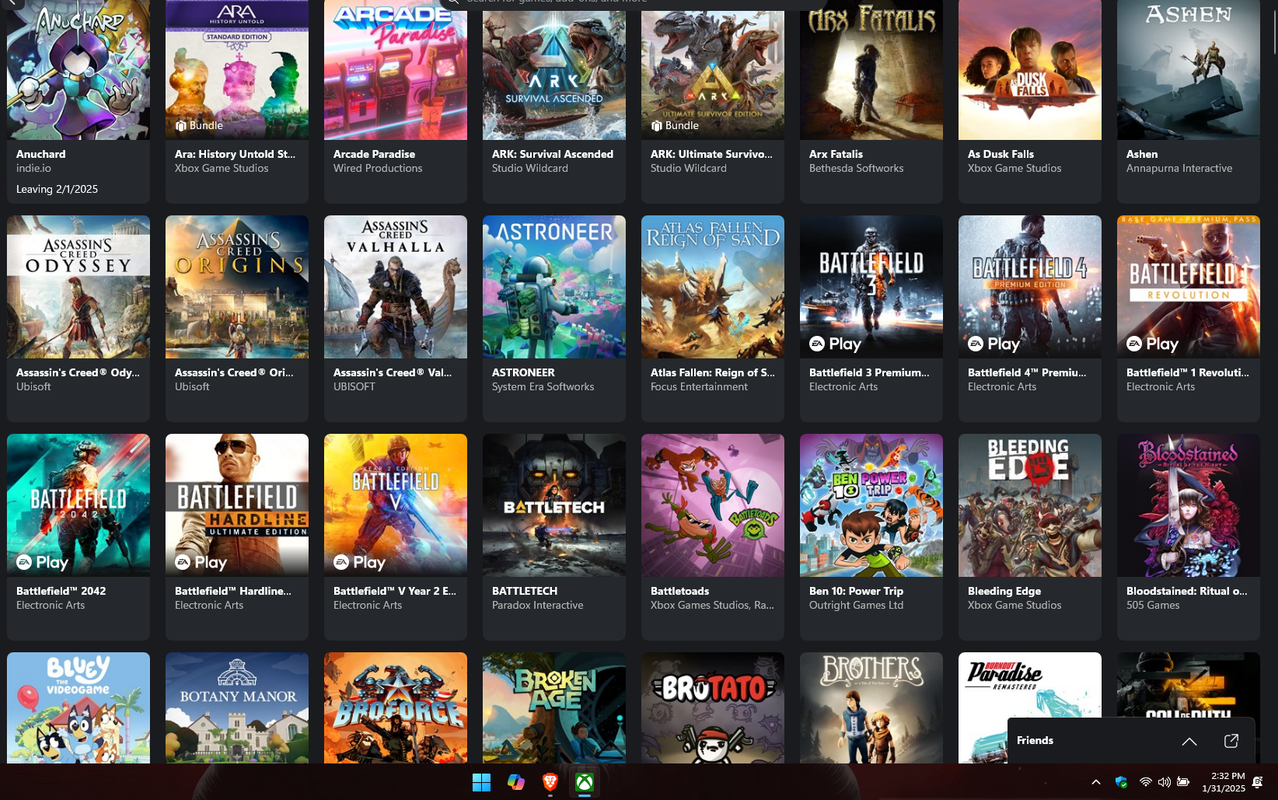Show hidden system tray icons
1278x800 pixels.
coord(1096,782)
